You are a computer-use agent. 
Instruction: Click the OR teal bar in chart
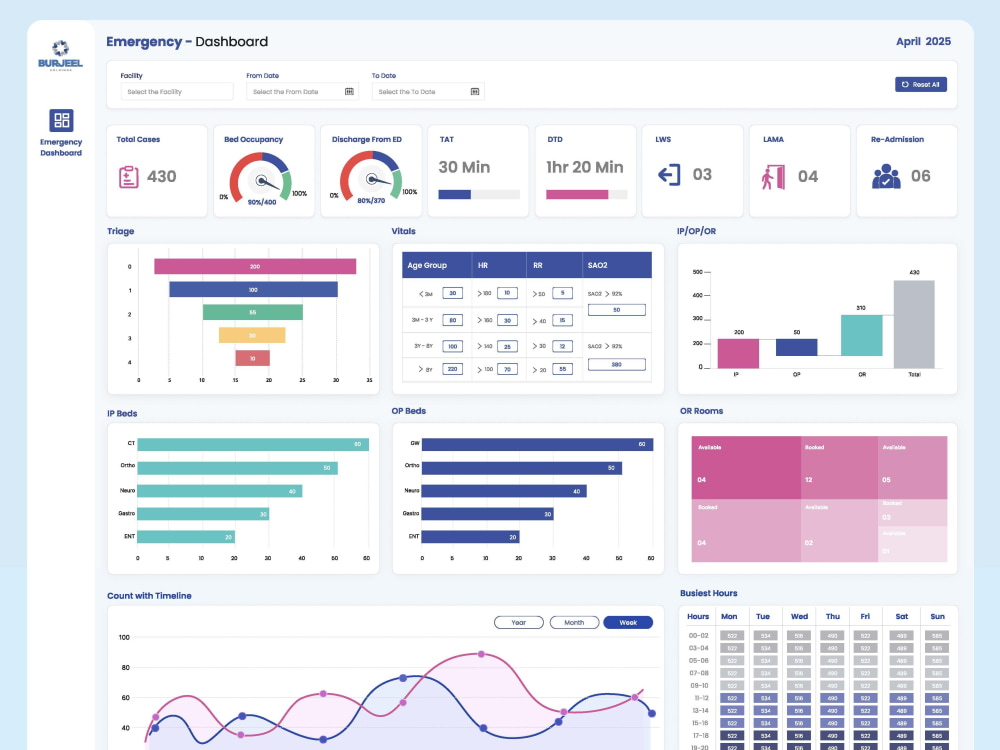point(862,335)
